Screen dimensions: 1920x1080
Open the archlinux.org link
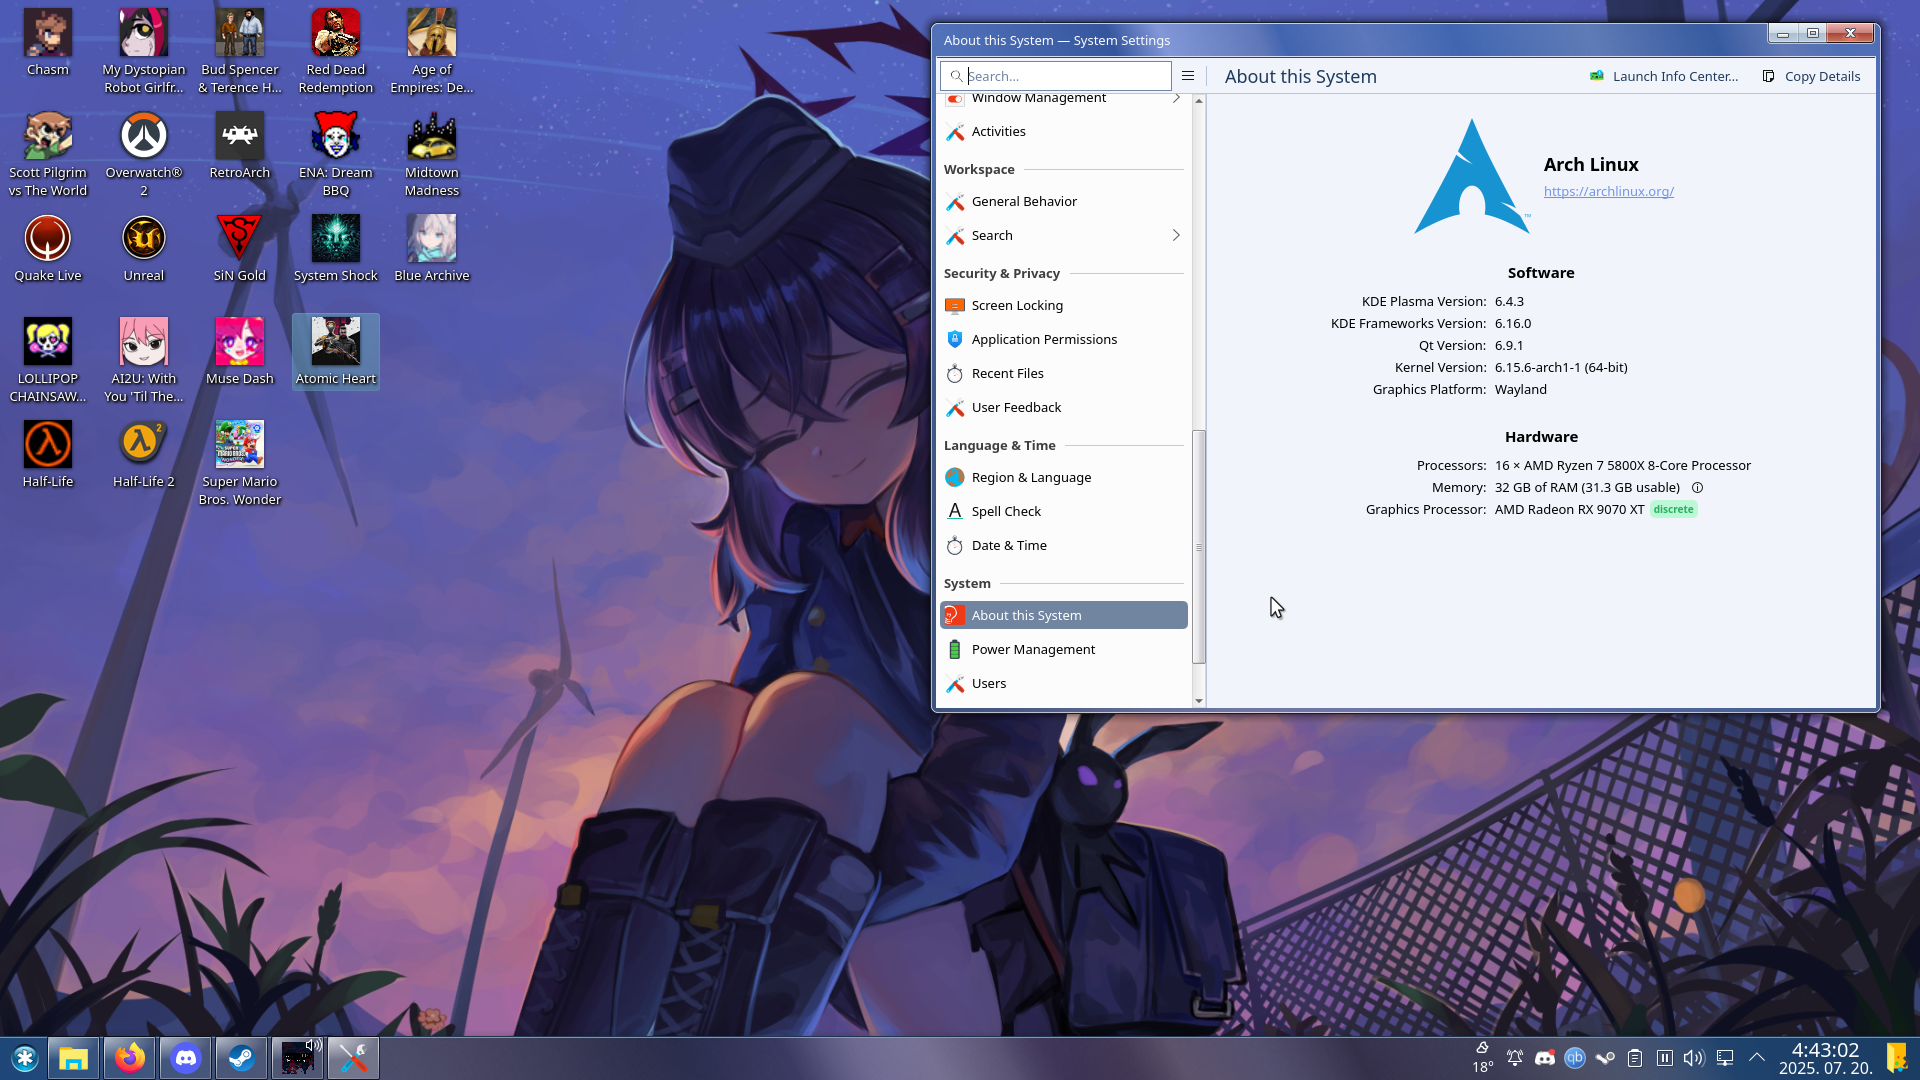[x=1608, y=191]
